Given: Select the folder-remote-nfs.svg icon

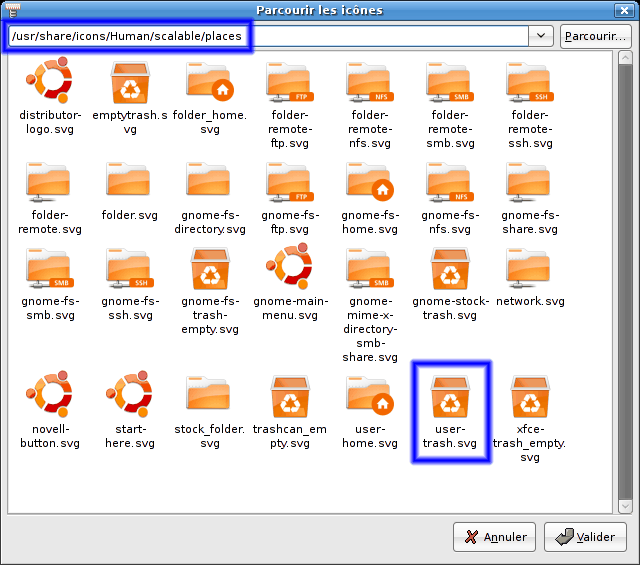Looking at the screenshot, I should pos(370,82).
